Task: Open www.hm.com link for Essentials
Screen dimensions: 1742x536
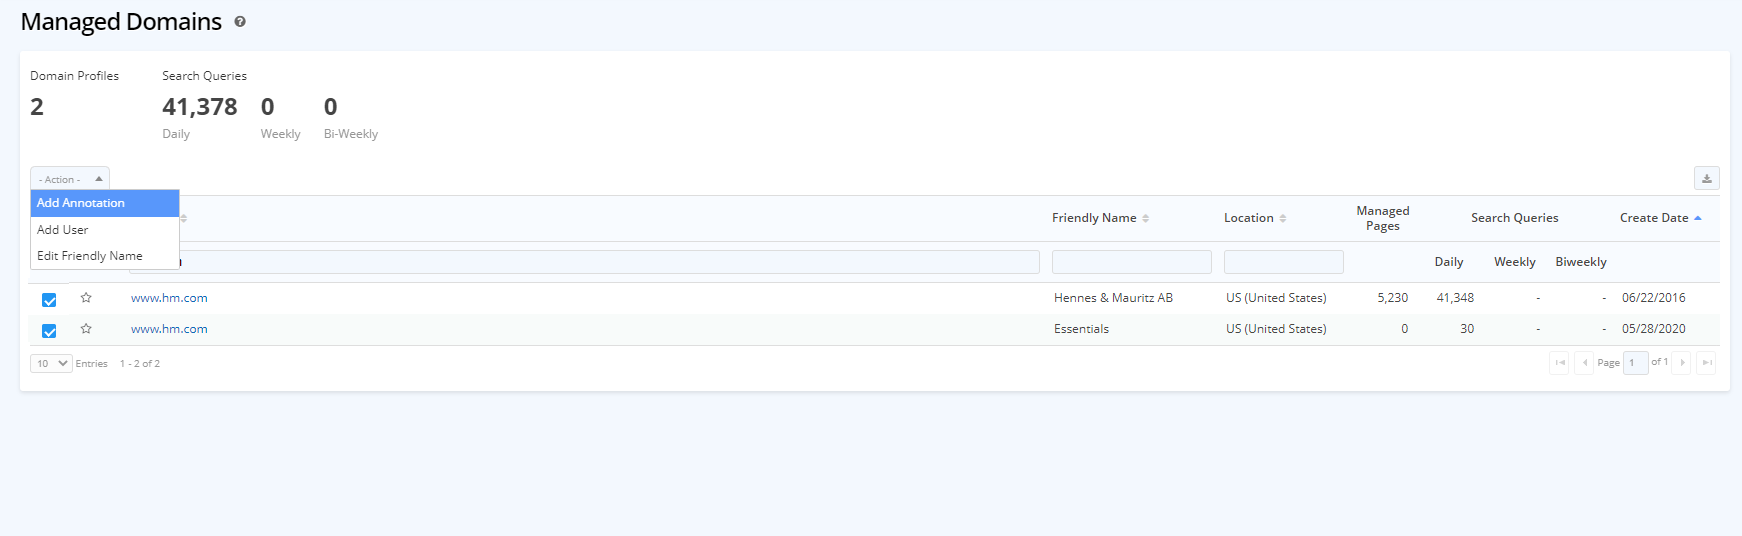Action: [x=169, y=329]
